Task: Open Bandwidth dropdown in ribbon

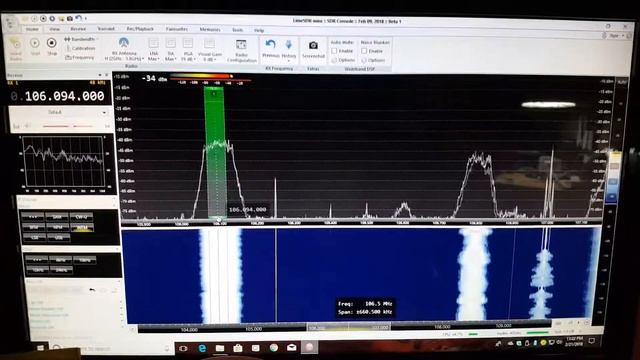Action: (81, 39)
